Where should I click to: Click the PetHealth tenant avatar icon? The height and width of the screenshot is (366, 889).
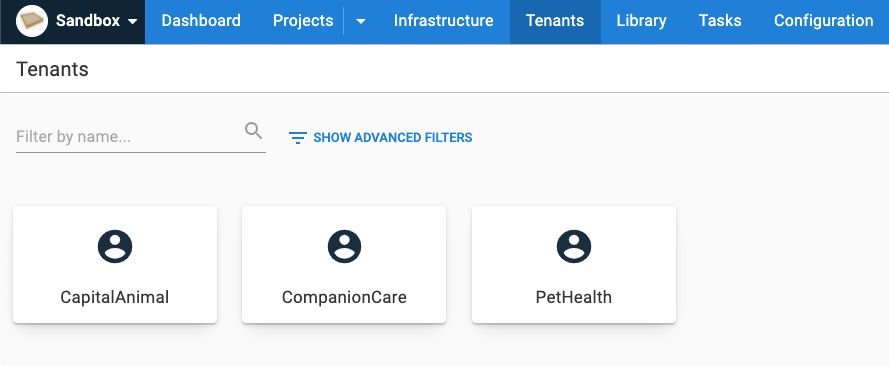[574, 246]
